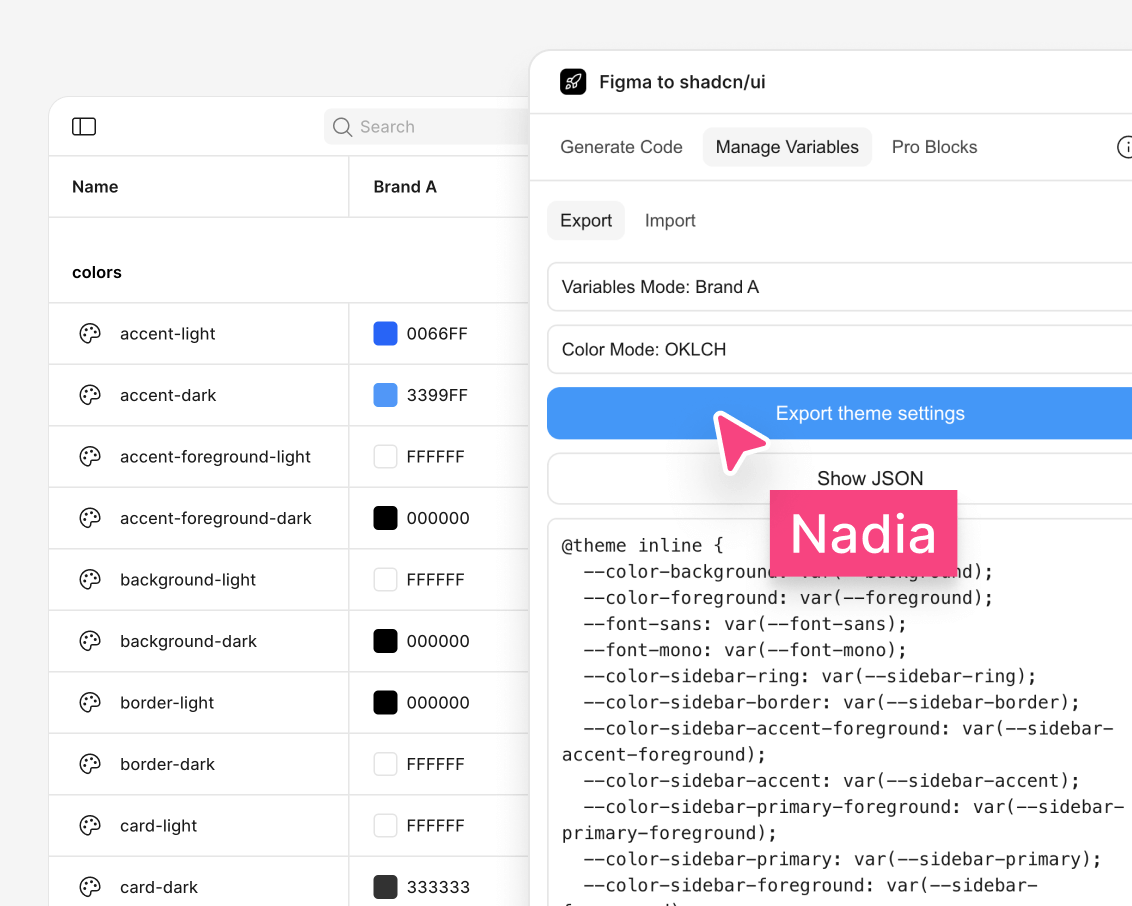Click the palette icon beside border-dark

[x=90, y=764]
